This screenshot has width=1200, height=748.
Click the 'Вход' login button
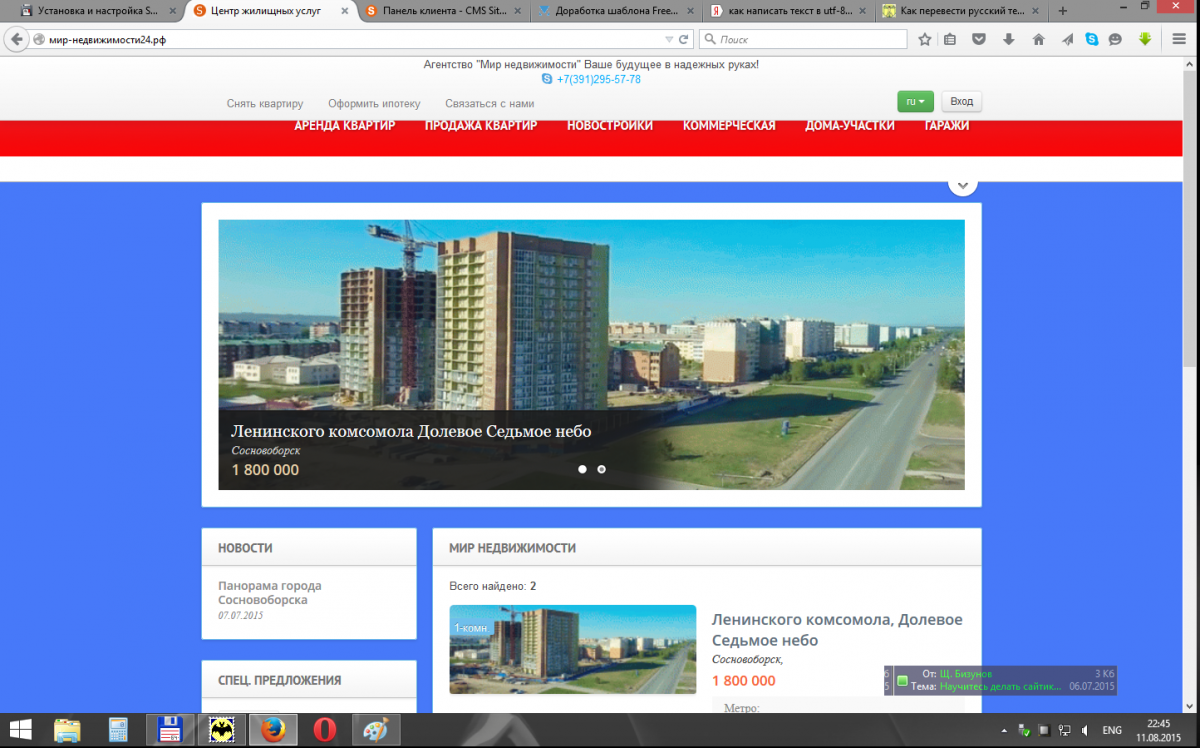pyautogui.click(x=961, y=102)
